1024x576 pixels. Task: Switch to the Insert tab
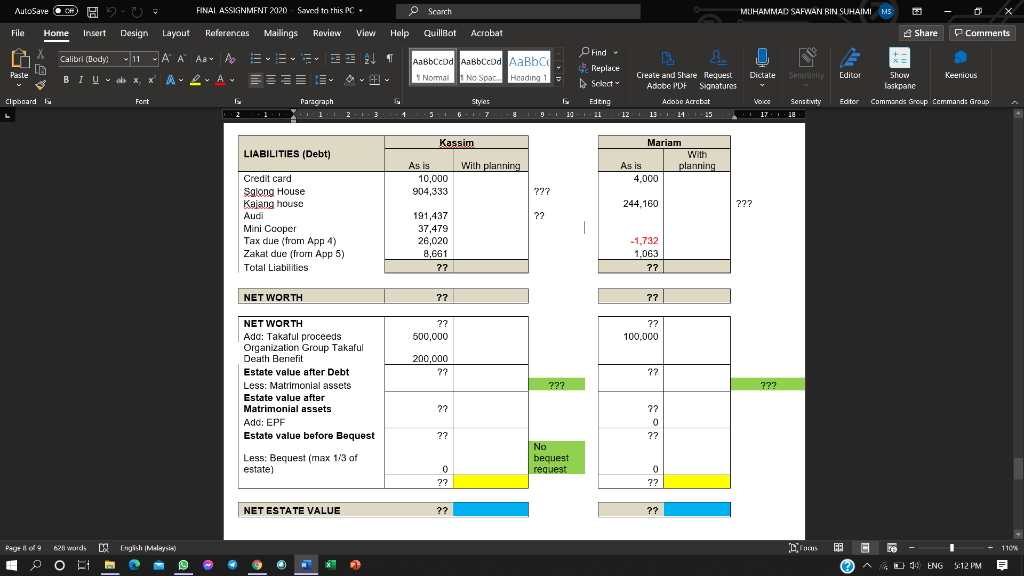click(x=94, y=33)
